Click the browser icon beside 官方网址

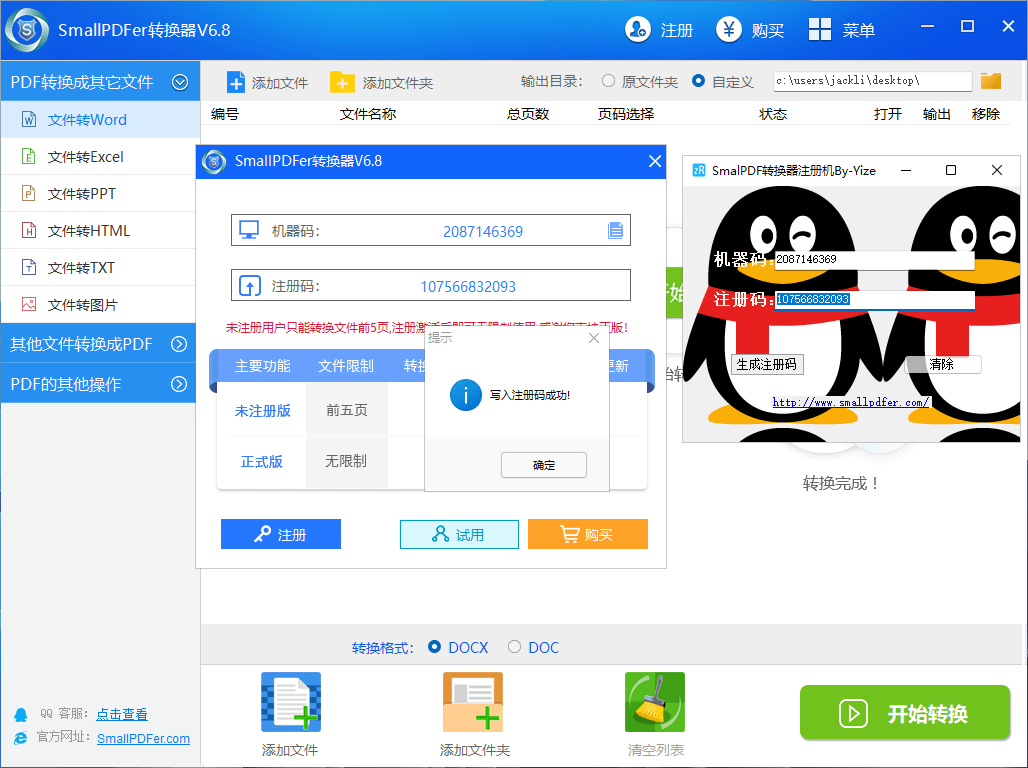pos(21,738)
